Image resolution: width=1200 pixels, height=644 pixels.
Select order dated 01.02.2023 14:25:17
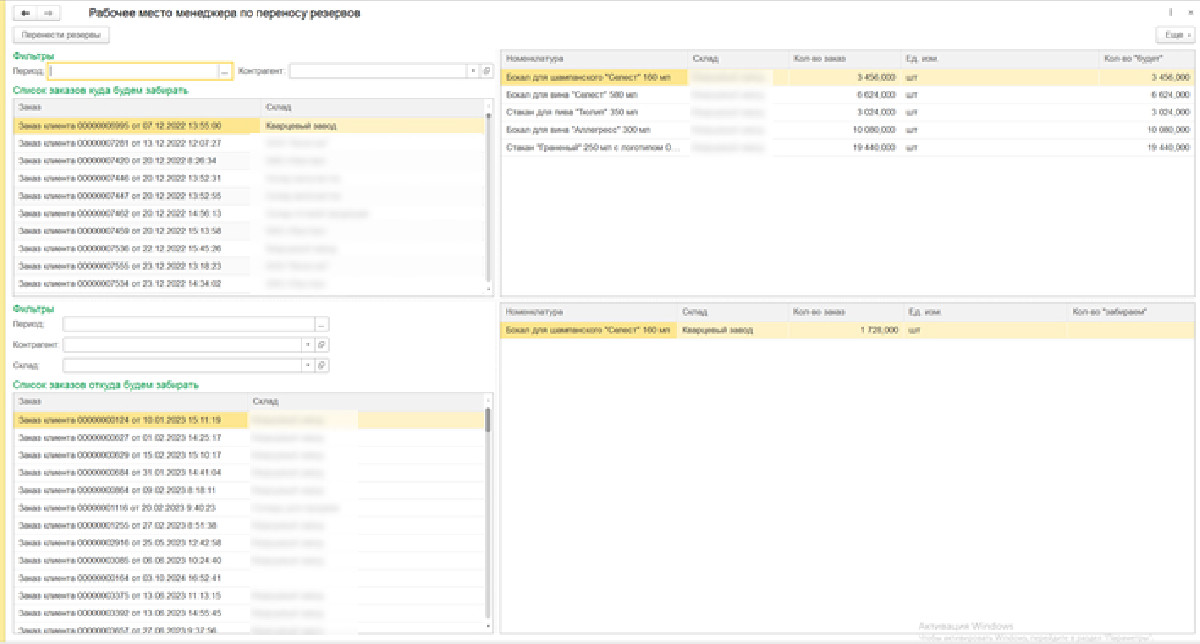coord(248,437)
